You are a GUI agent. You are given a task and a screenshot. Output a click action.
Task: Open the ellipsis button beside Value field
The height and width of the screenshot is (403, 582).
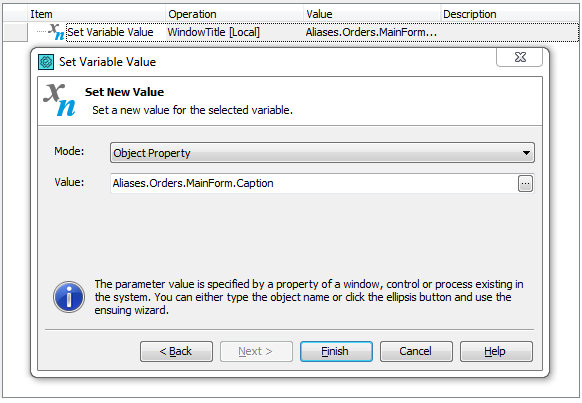[x=525, y=184]
